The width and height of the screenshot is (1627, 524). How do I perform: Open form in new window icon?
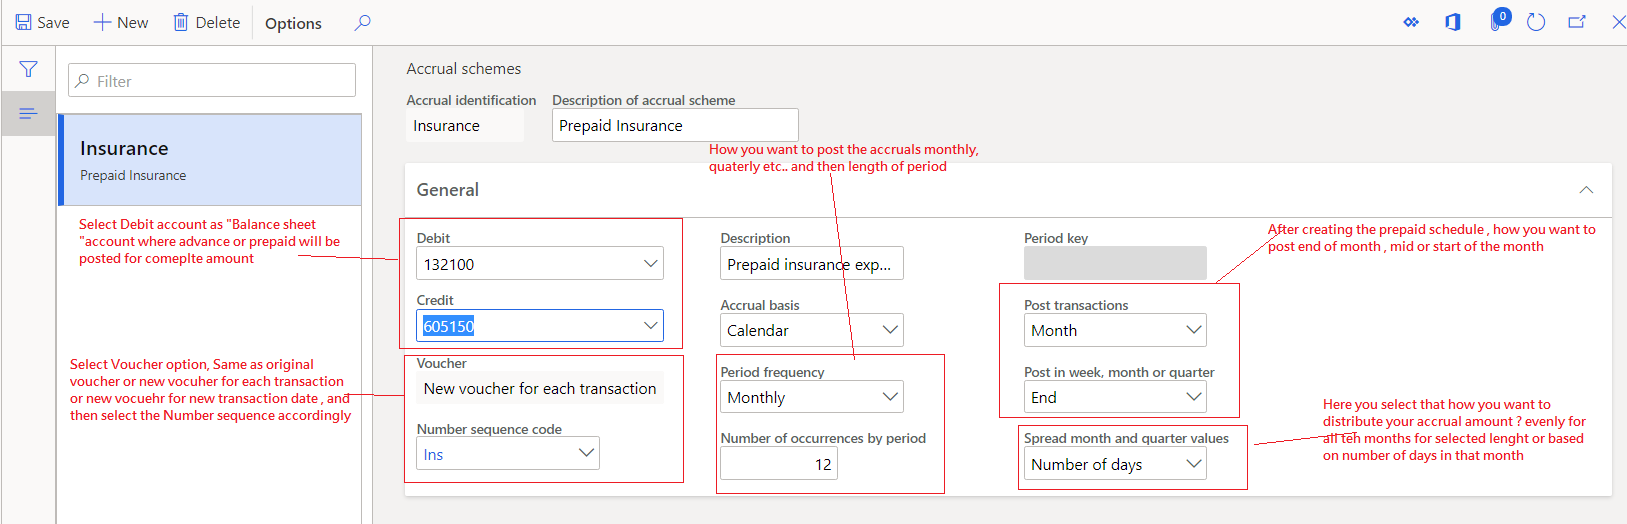pos(1577,22)
